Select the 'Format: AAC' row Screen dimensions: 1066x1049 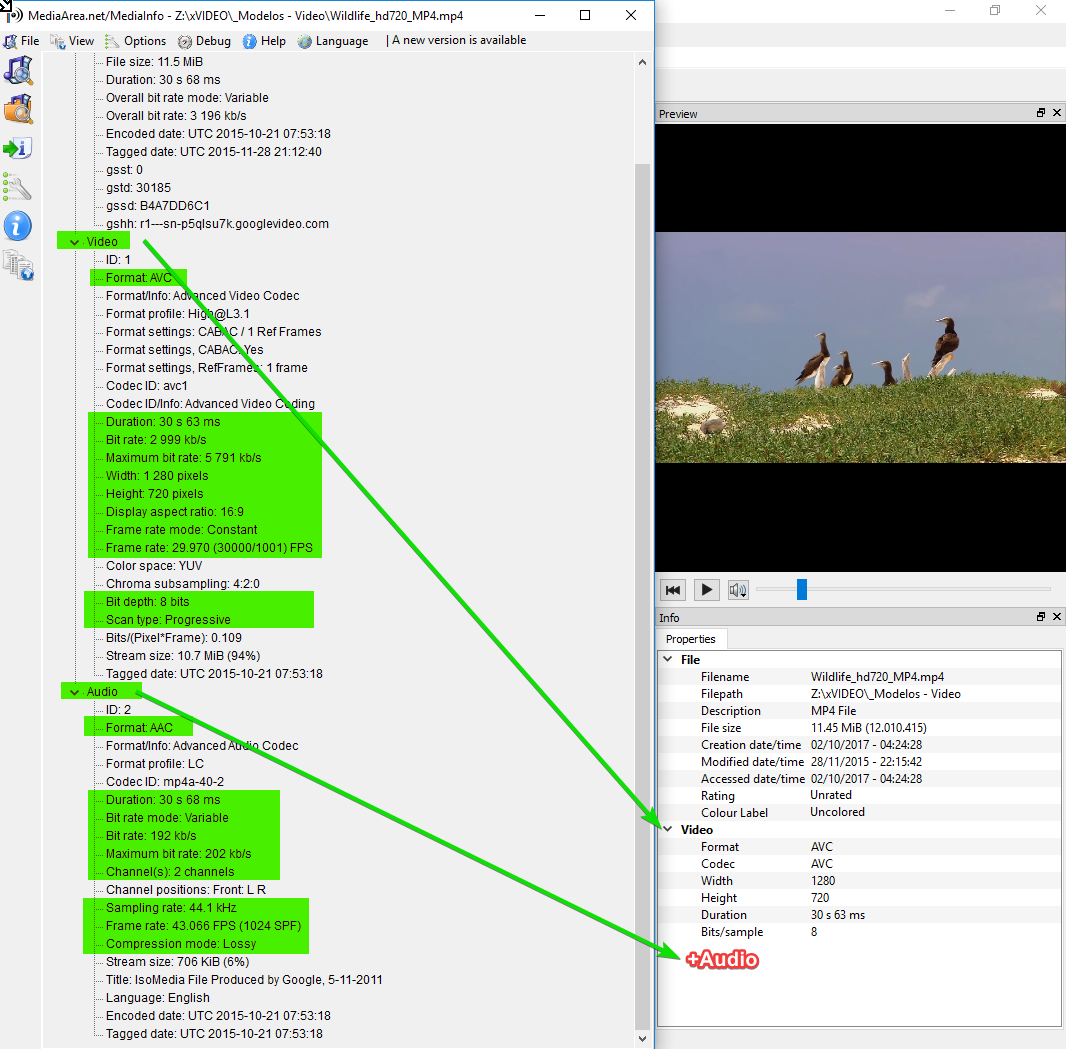[139, 728]
